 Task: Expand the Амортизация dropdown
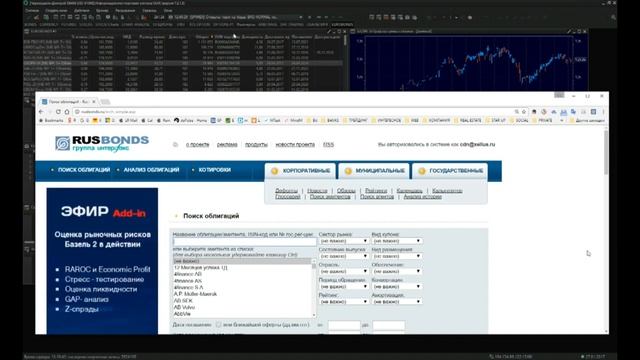point(397,302)
